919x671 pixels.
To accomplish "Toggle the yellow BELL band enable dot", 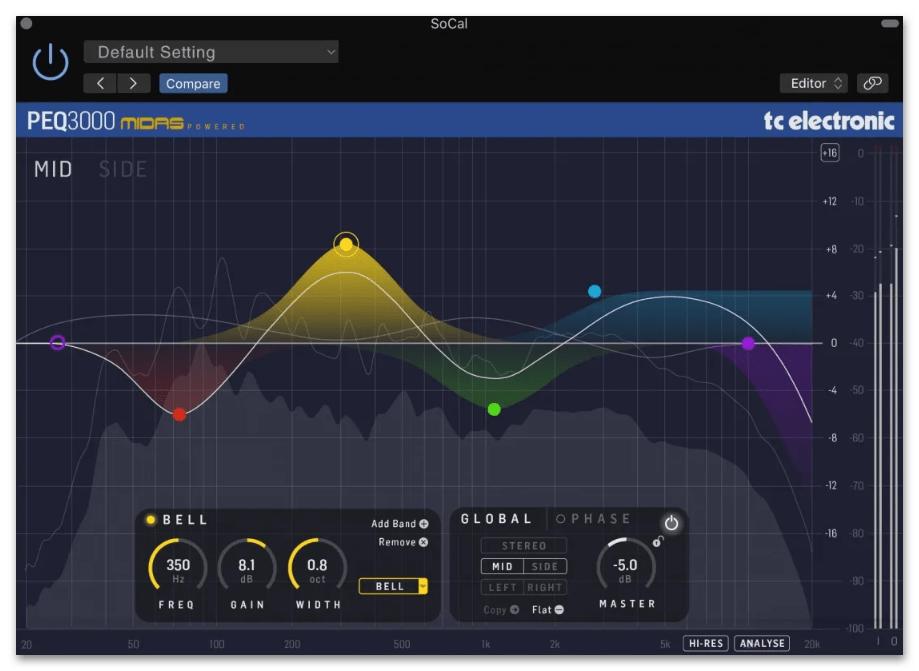I will (x=151, y=519).
